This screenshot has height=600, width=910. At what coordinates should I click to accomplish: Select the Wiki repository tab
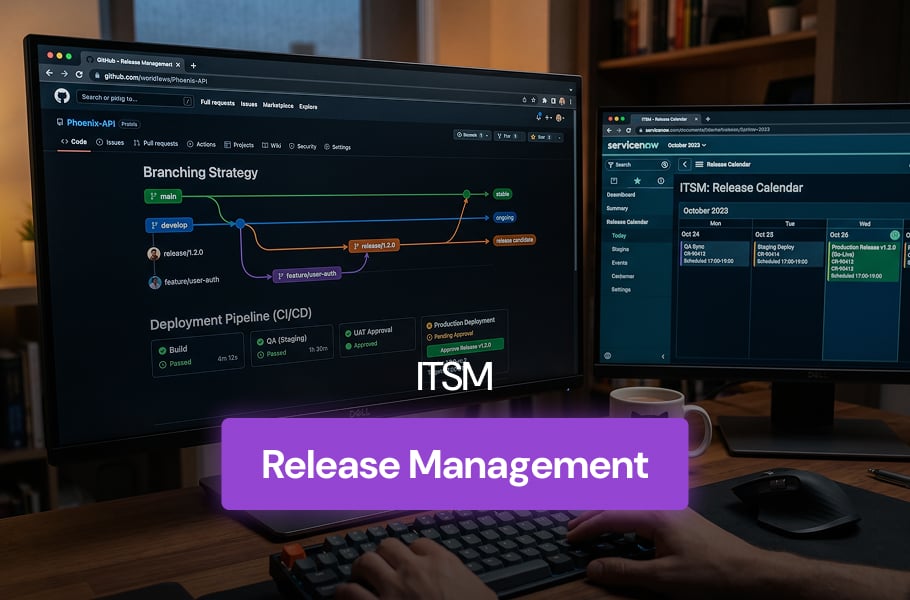pos(272,146)
